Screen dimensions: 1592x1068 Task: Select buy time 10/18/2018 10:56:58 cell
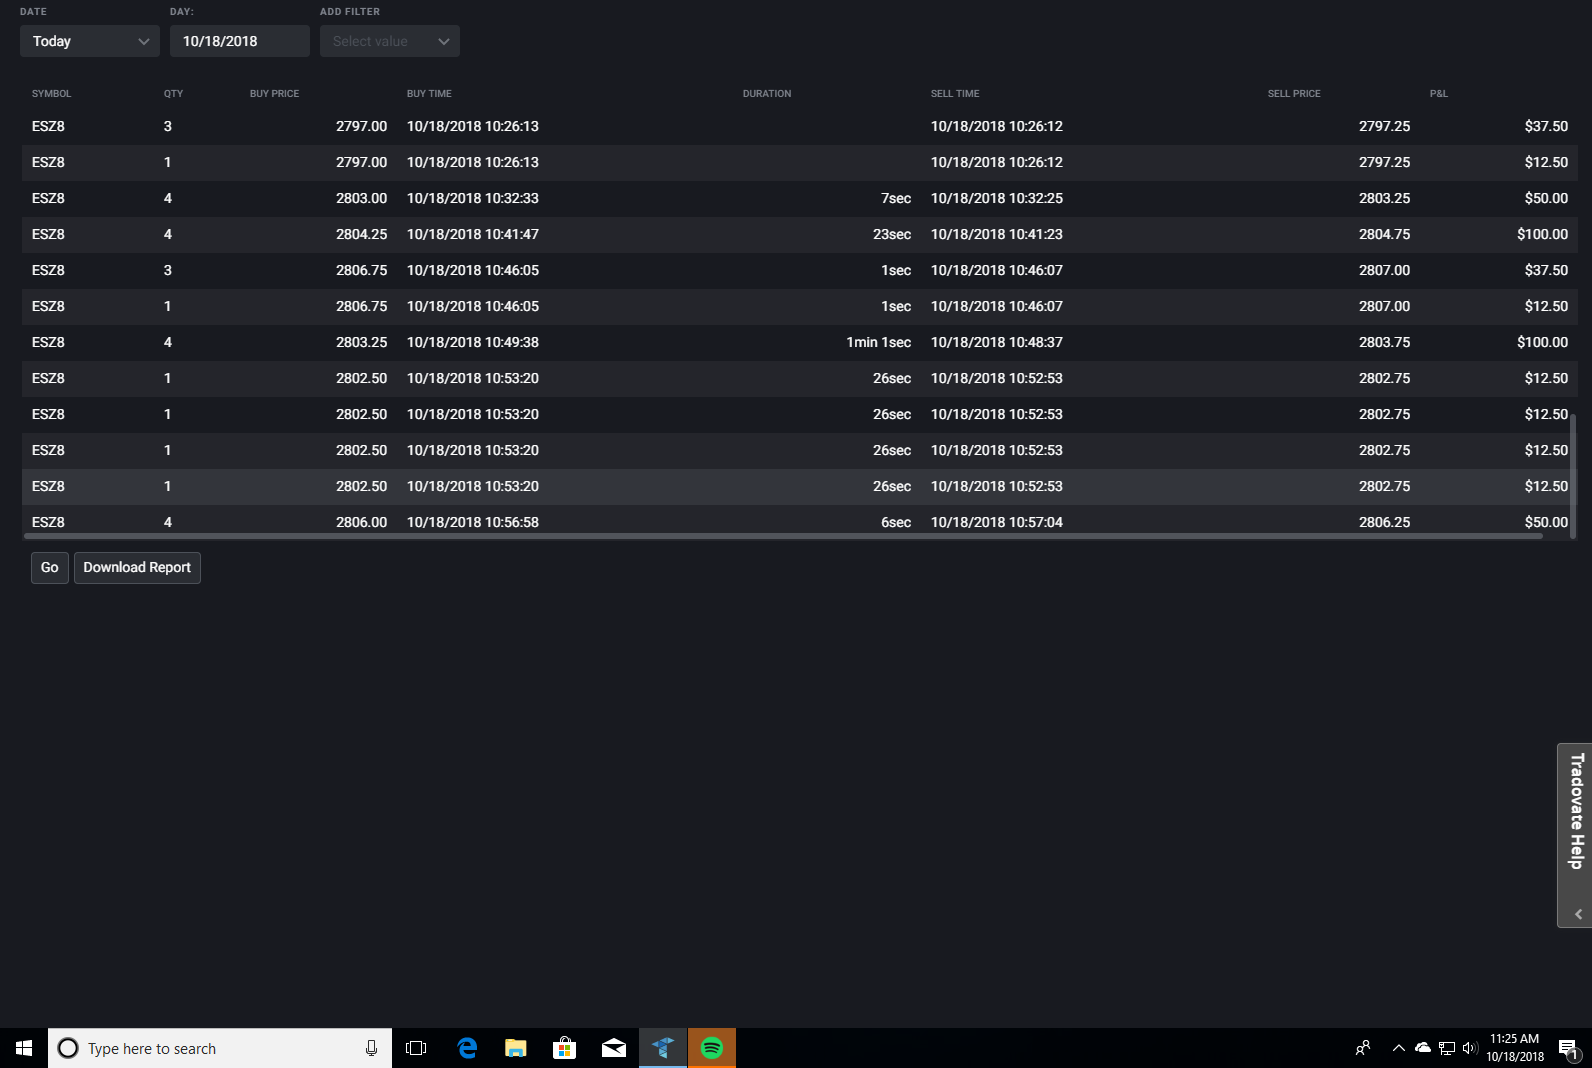[473, 522]
